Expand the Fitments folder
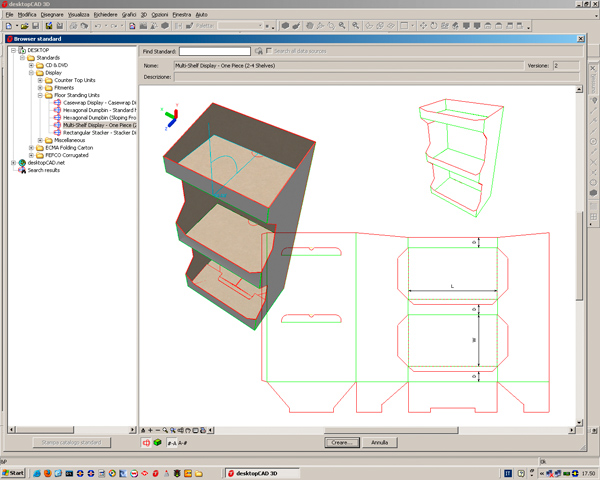The image size is (600, 480). (40, 88)
